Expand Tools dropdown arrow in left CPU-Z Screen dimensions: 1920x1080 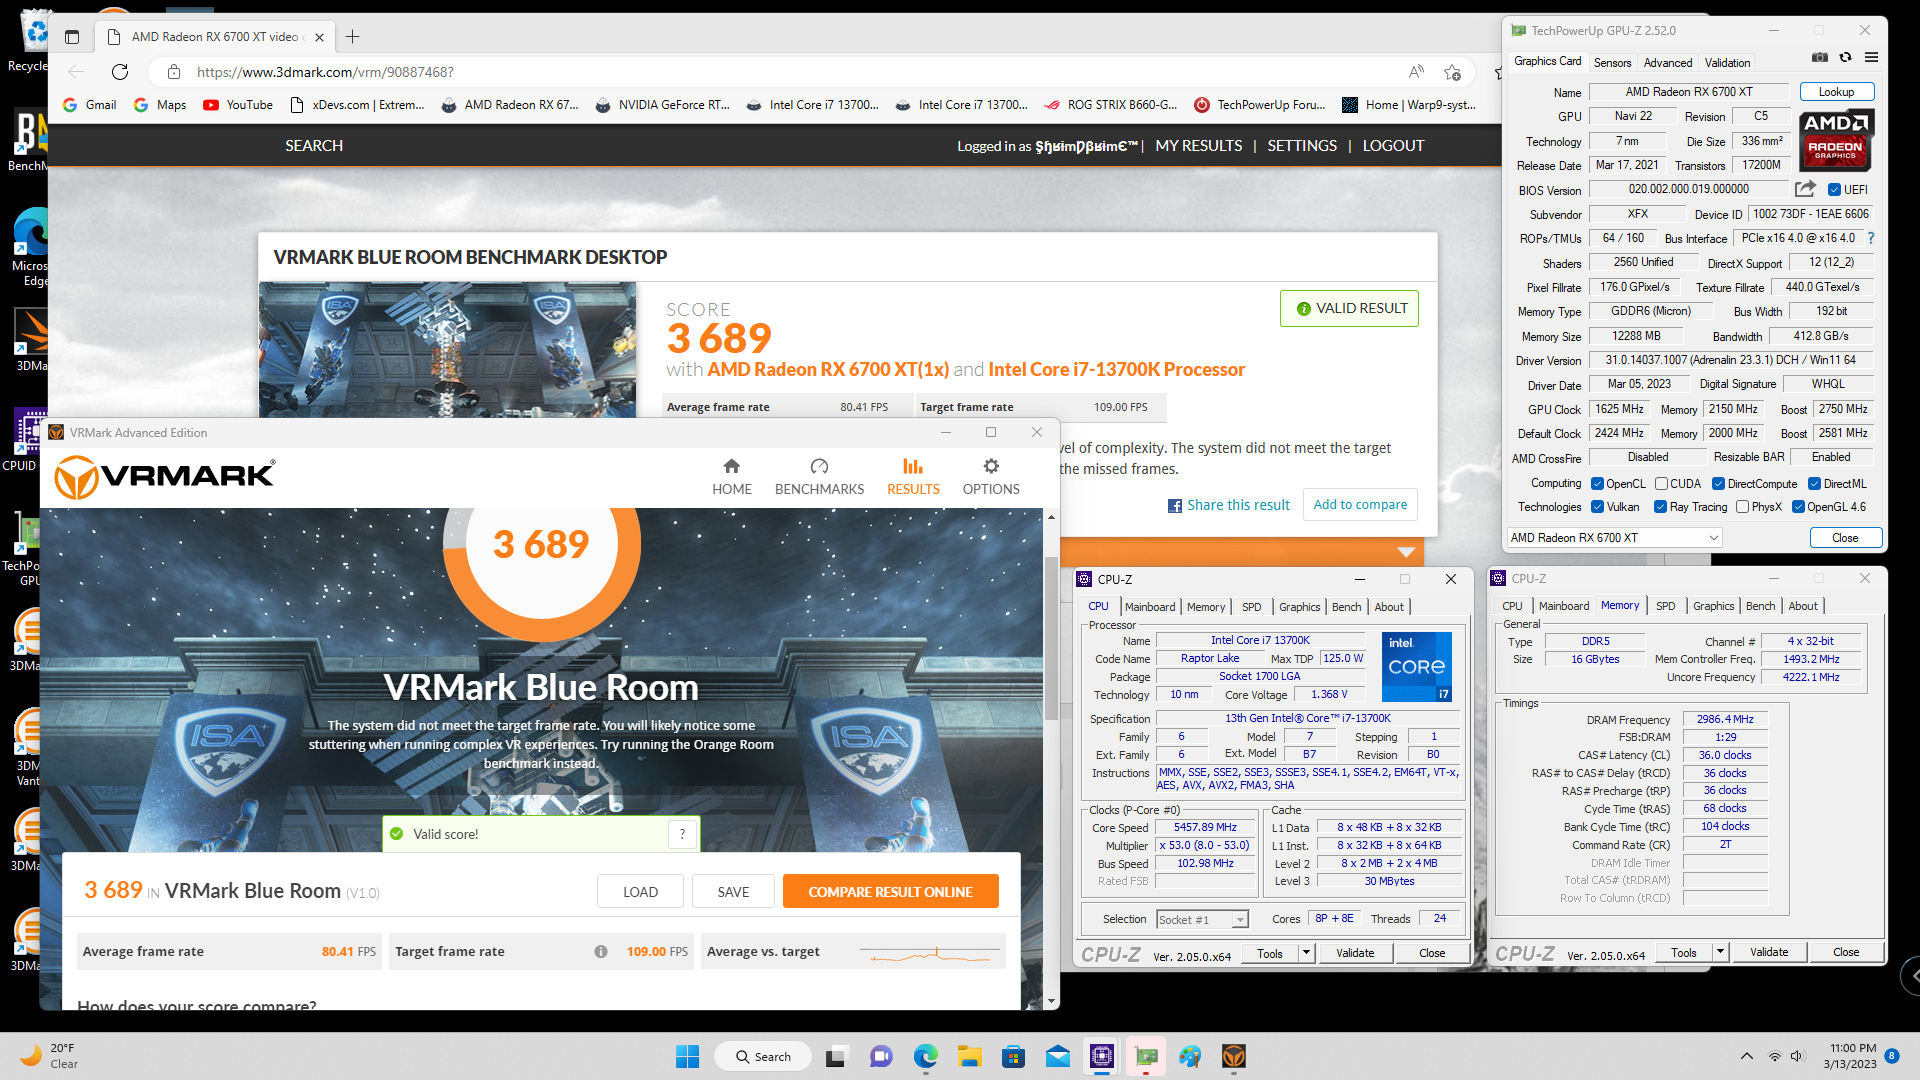tap(1306, 953)
